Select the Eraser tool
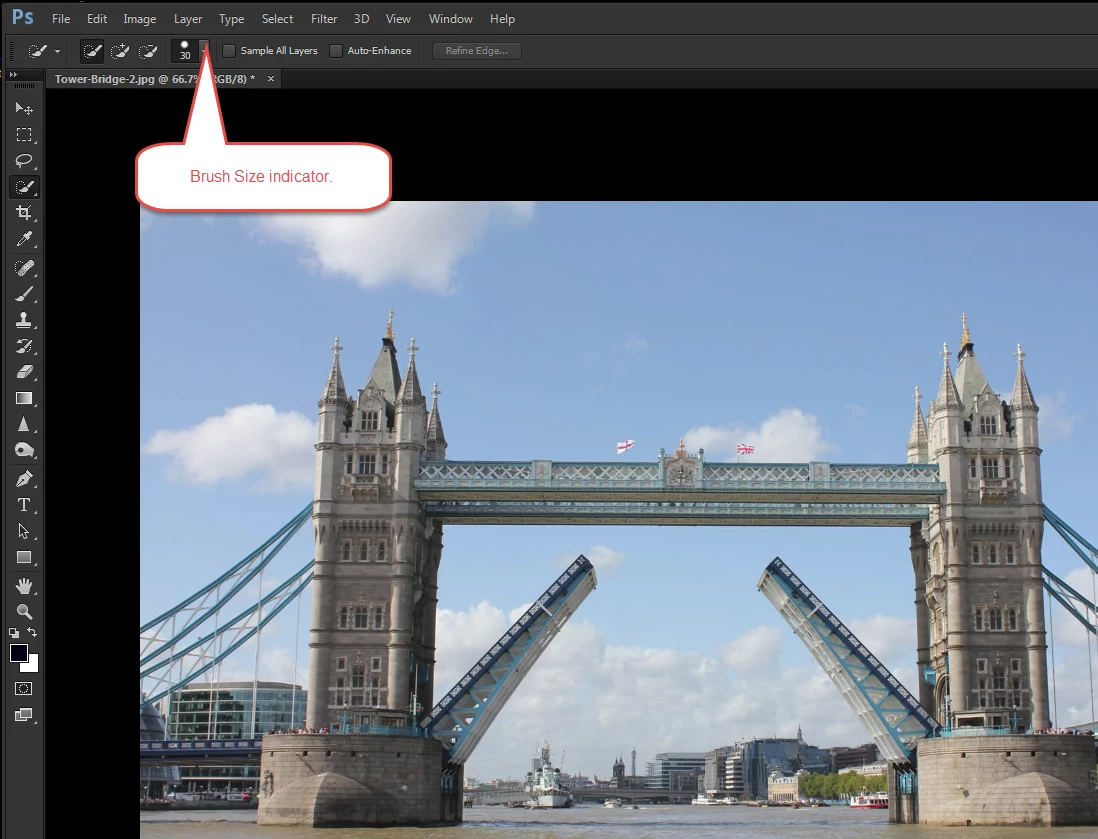 [24, 372]
